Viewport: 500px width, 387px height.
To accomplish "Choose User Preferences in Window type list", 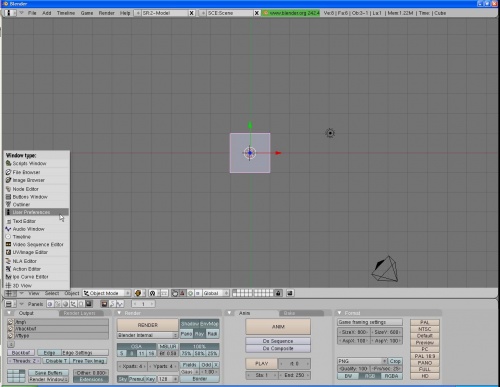I will [37, 212].
